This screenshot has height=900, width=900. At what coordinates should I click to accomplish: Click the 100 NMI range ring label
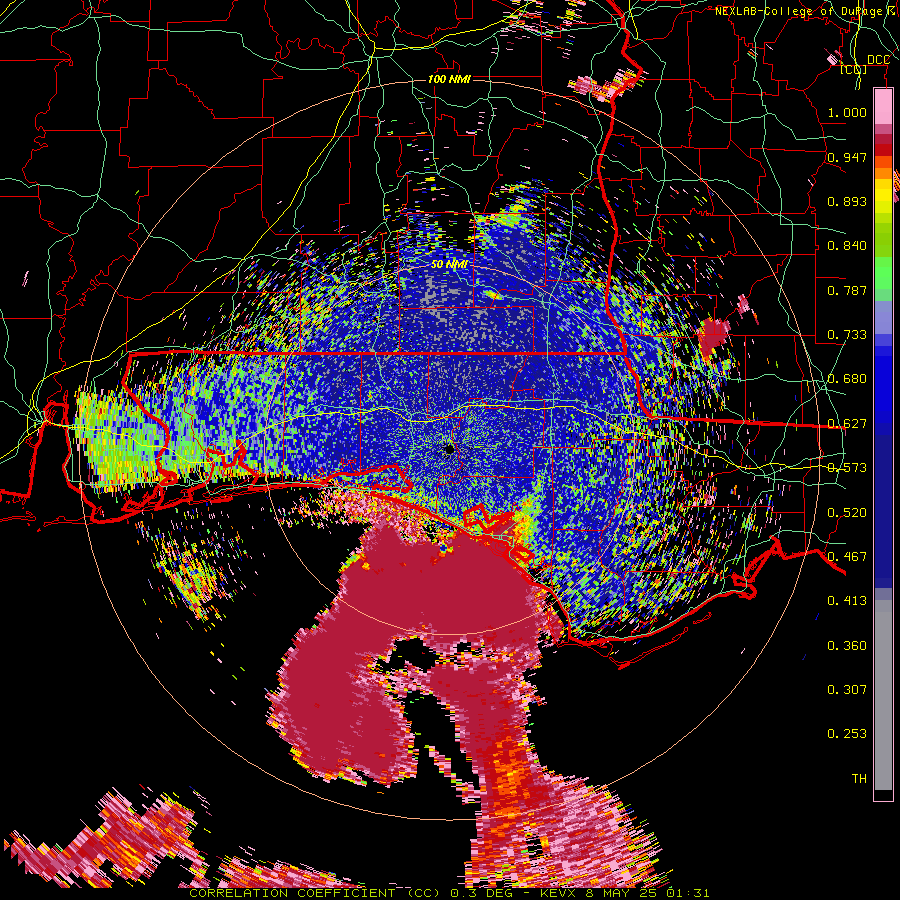coord(449,79)
